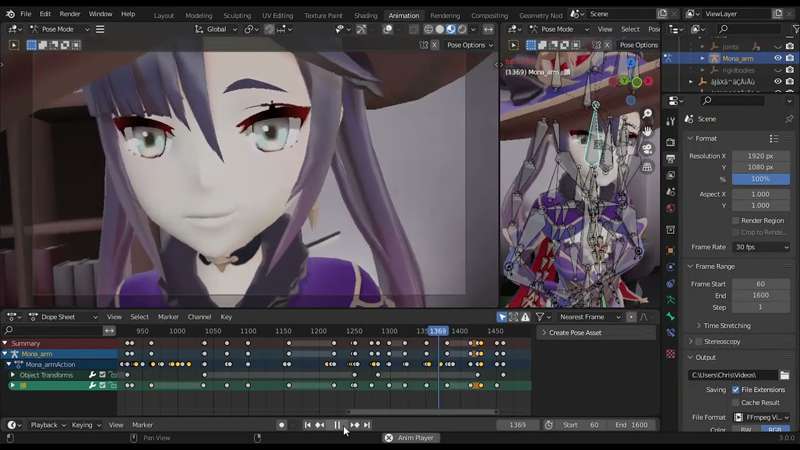Select material preview shading mode
This screenshot has height=450, width=800.
click(451, 29)
